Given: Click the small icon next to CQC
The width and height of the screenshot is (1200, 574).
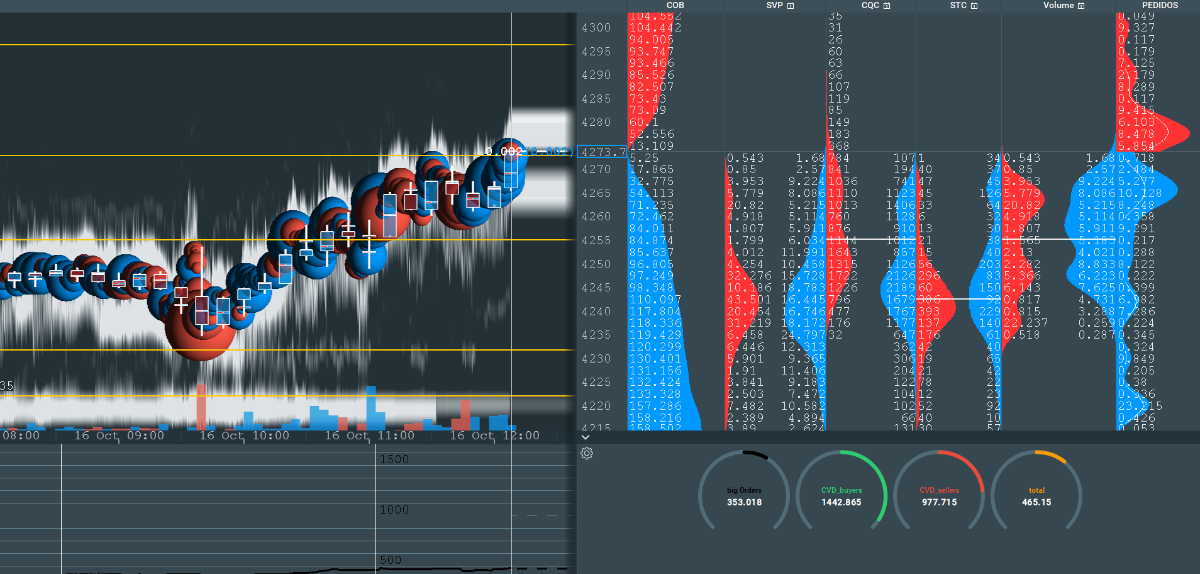Looking at the screenshot, I should coord(886,6).
